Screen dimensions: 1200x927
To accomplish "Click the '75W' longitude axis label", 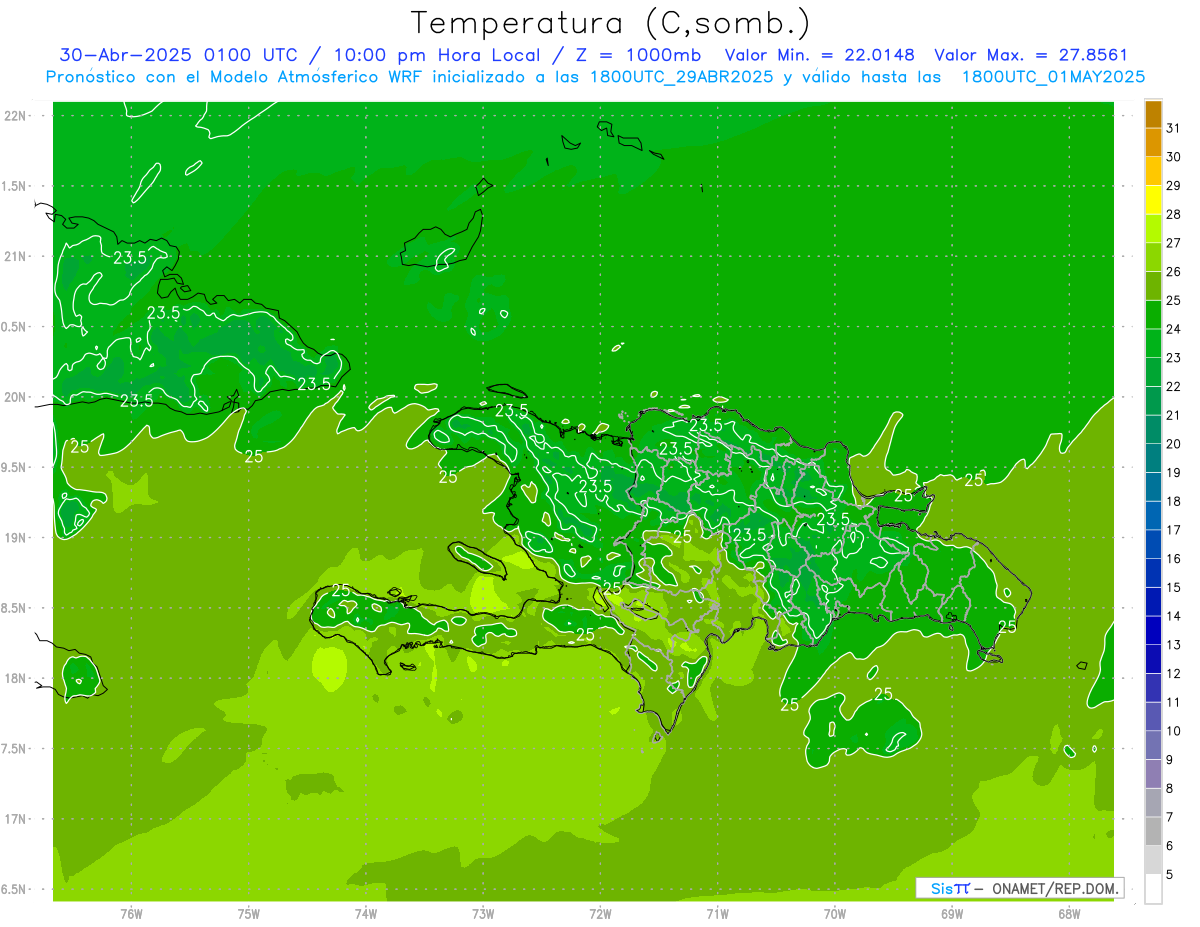I will [x=249, y=914].
